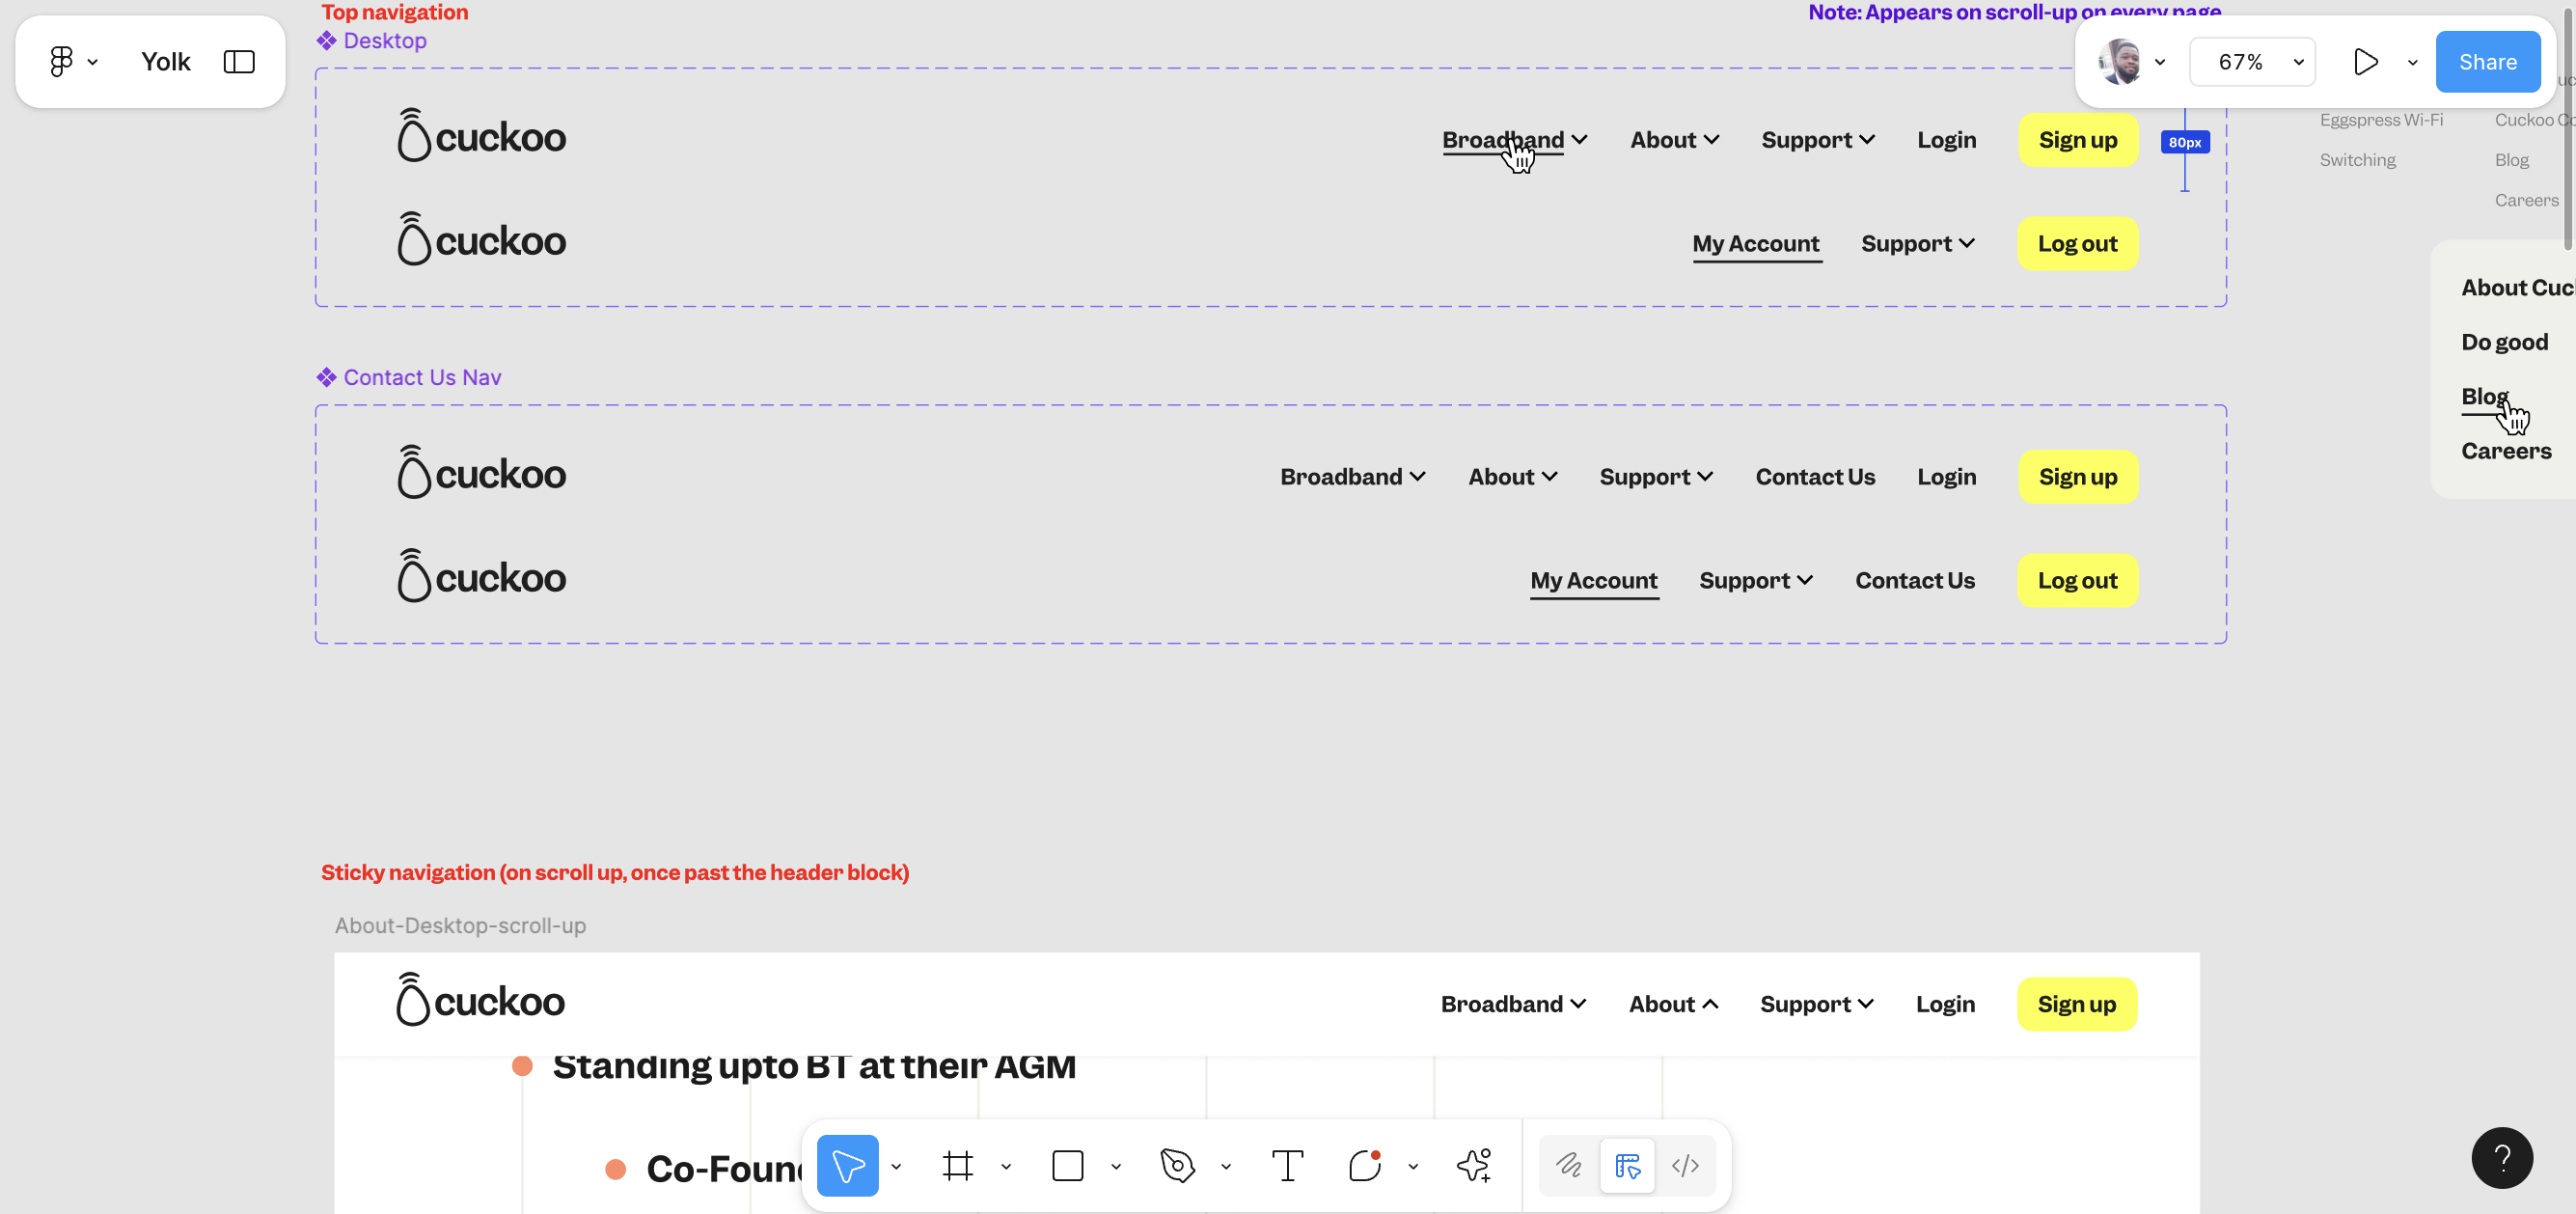
Task: Select the Pen tool
Action: pos(1177,1165)
